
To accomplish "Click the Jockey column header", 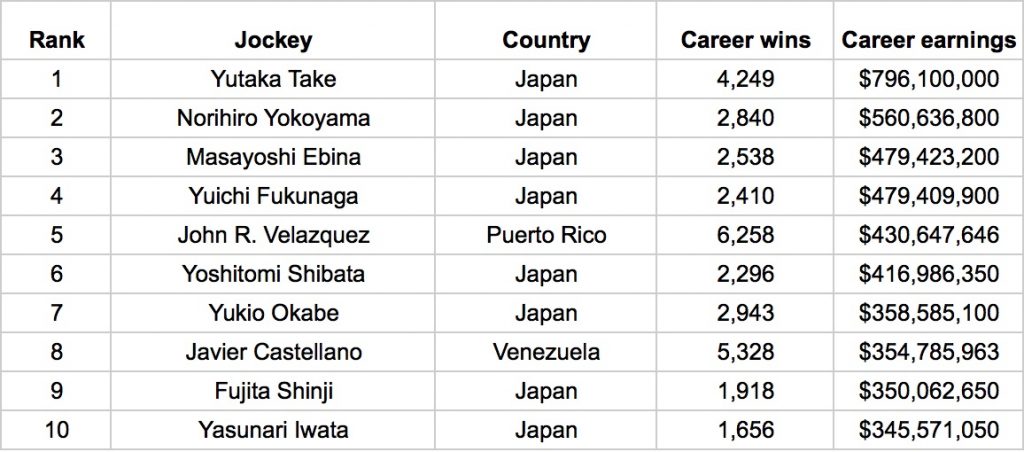I will 273,40.
